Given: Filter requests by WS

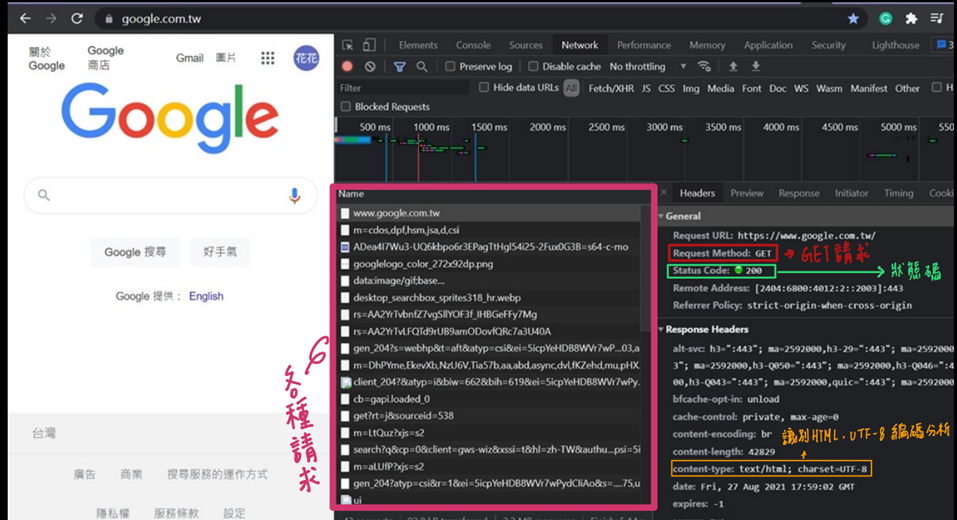Looking at the screenshot, I should coord(801,88).
